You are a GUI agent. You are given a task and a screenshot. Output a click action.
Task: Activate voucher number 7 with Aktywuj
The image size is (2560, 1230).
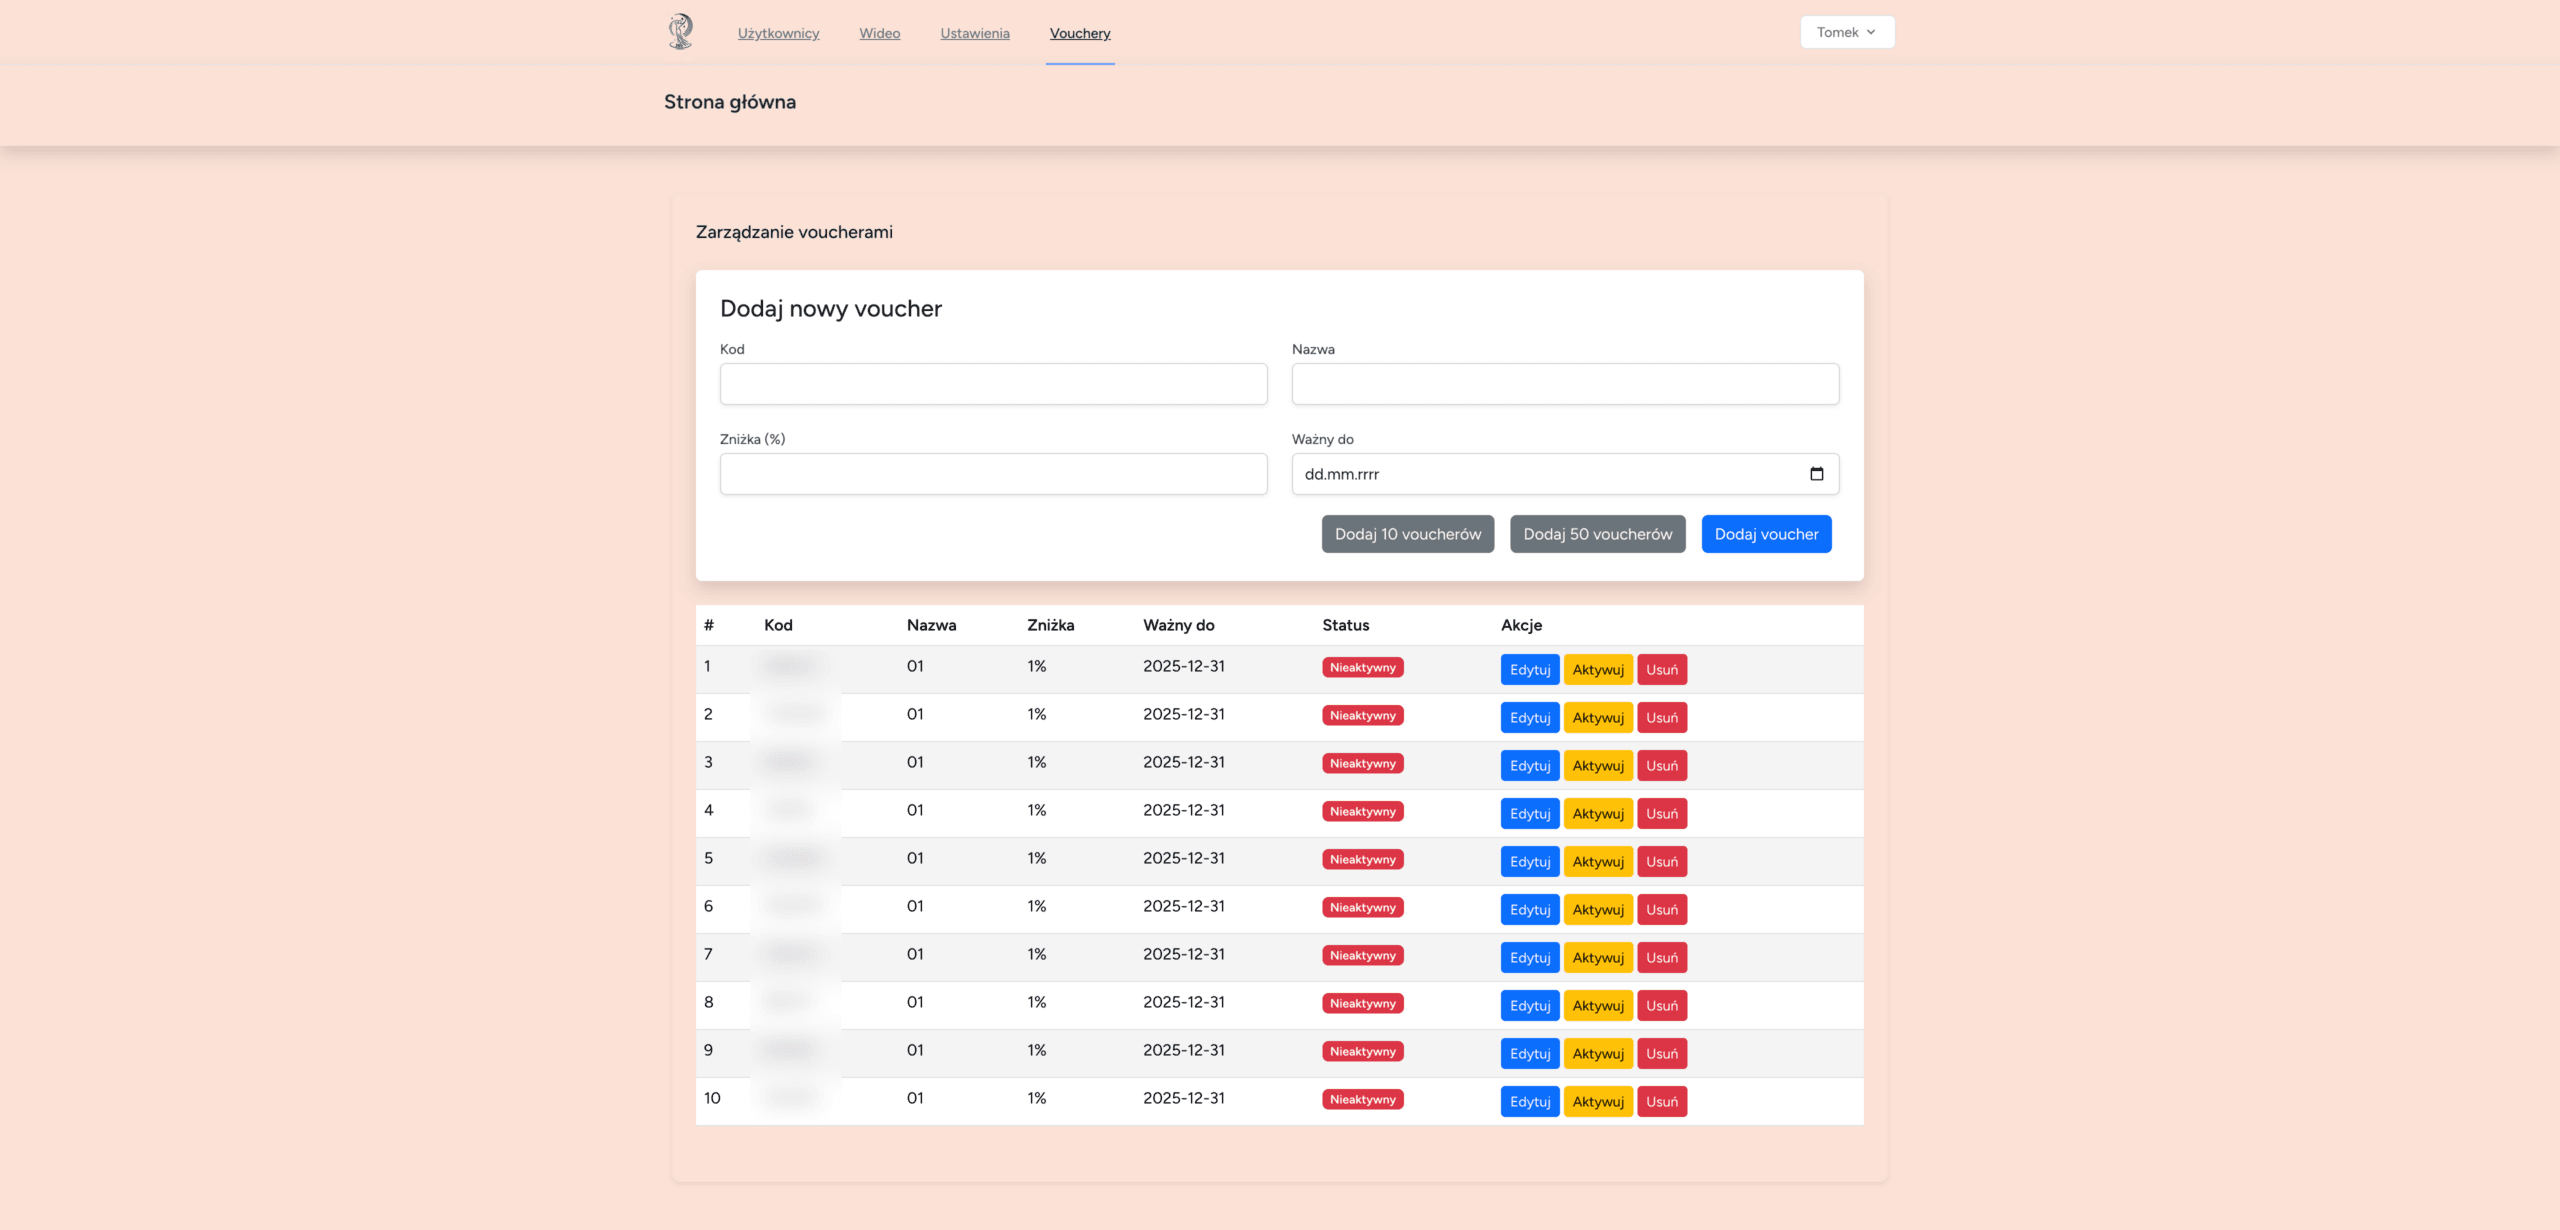point(1597,958)
